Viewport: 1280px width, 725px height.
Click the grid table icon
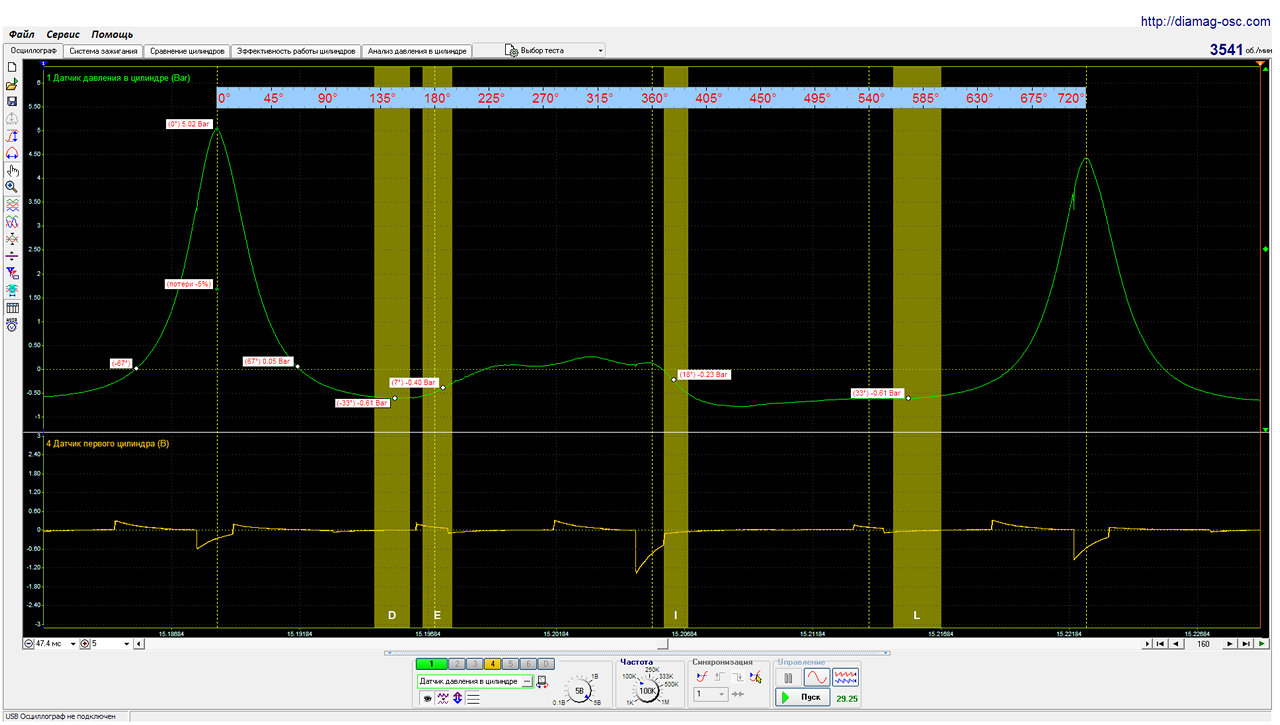[x=12, y=307]
